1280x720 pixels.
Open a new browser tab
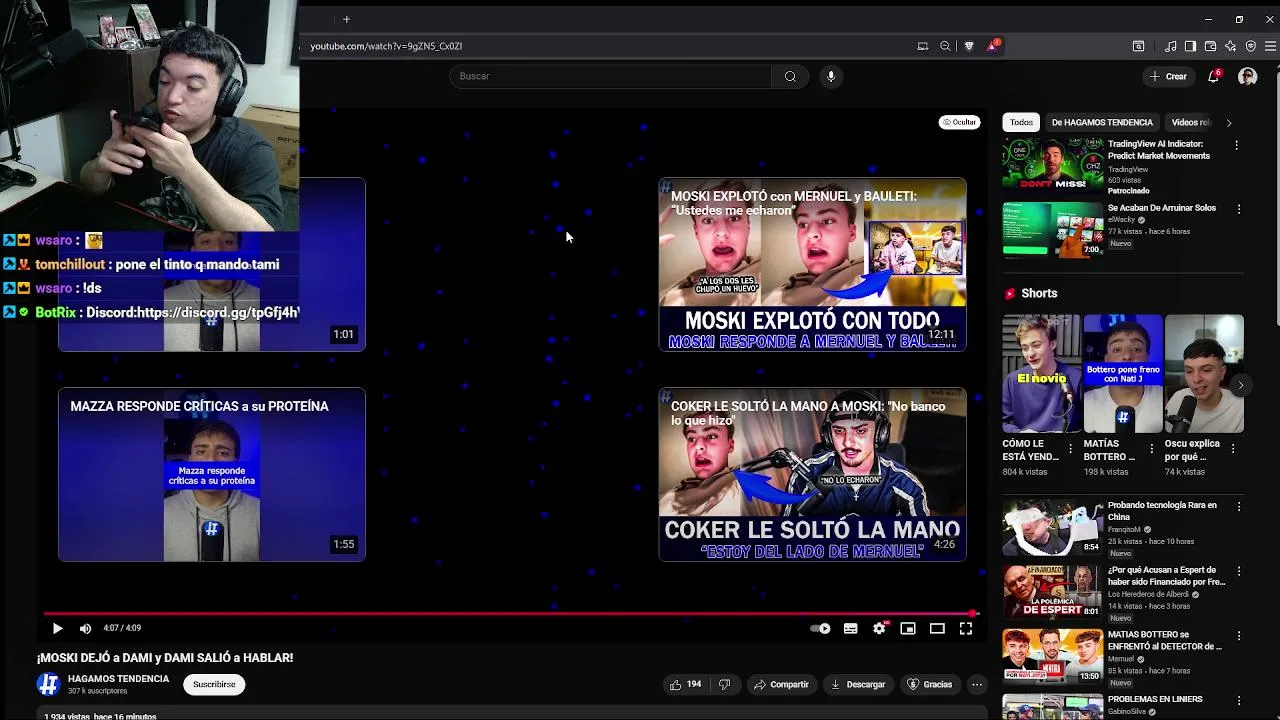coord(346,19)
